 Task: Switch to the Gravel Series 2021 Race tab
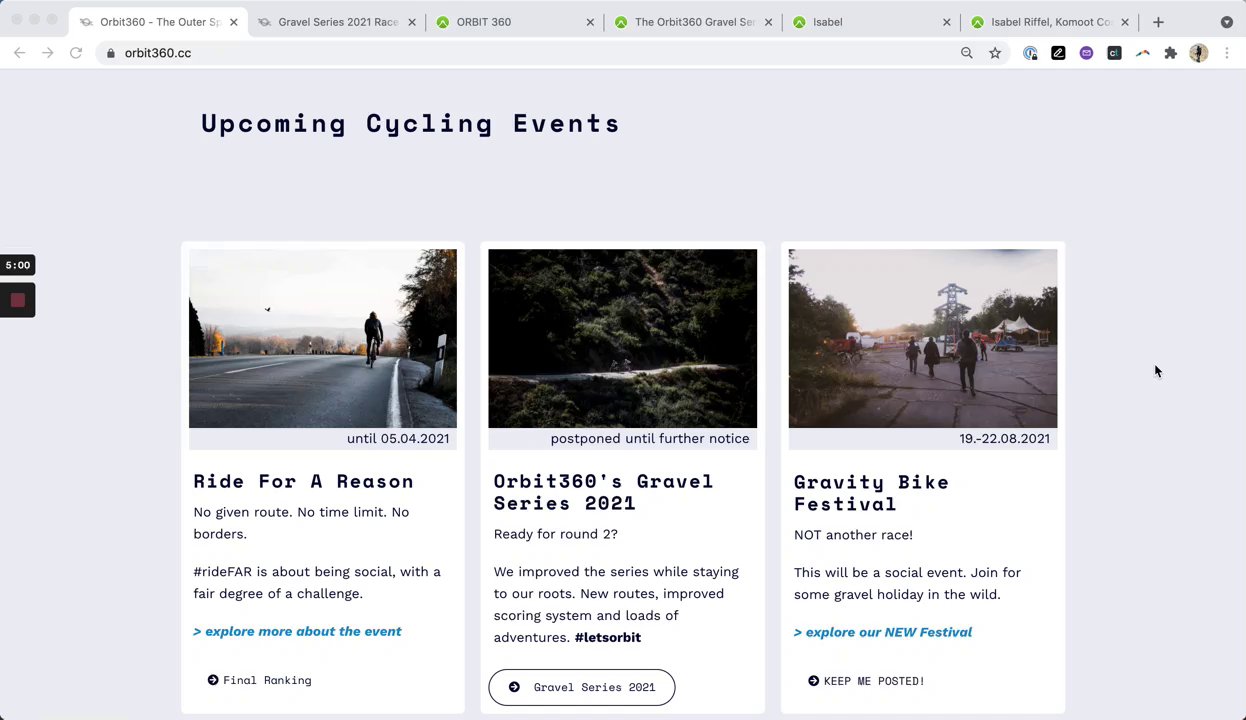point(337,22)
